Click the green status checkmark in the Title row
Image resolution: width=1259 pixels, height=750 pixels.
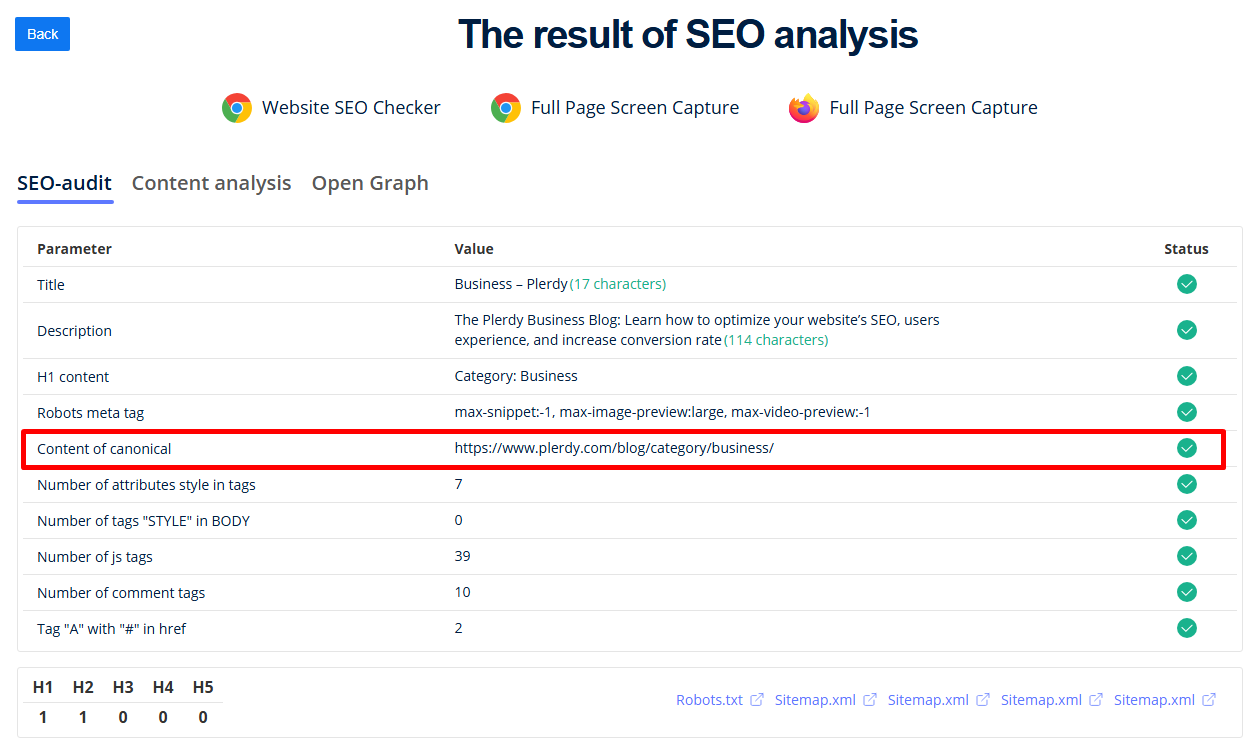[1187, 285]
